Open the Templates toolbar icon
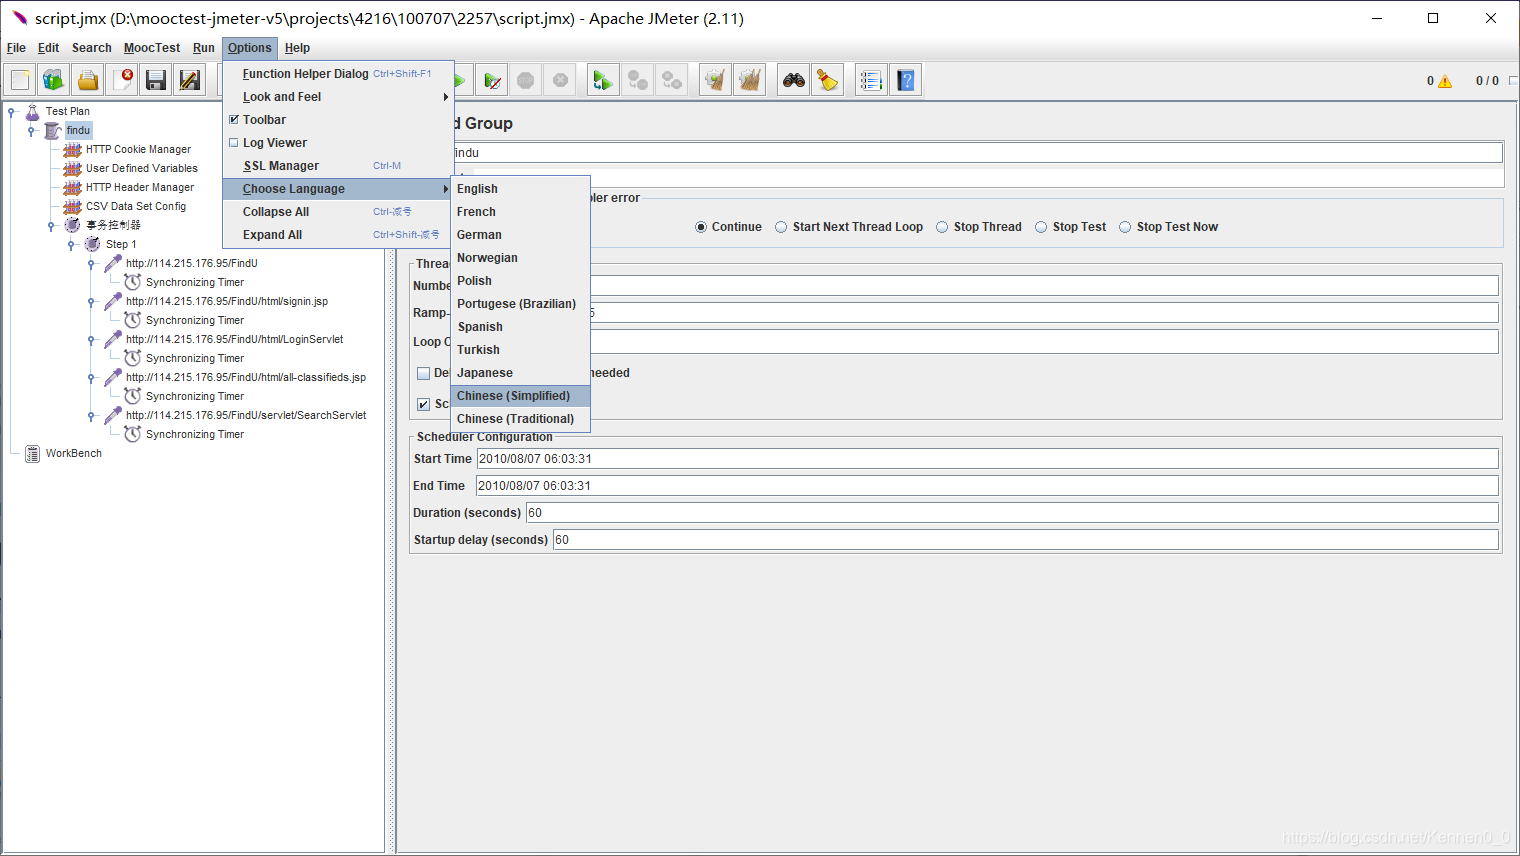 tap(54, 80)
